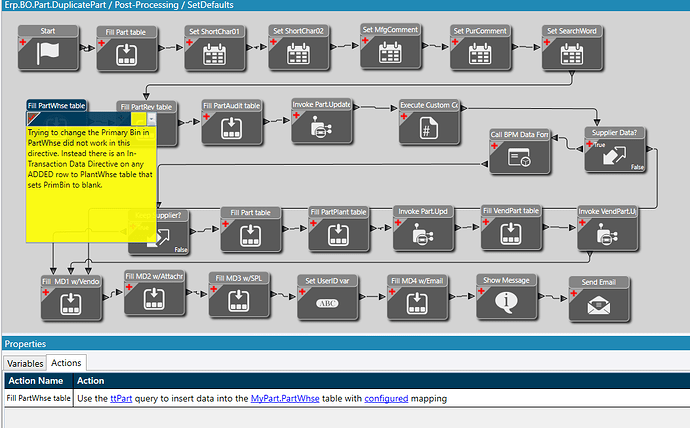Viewport: 690px width, 428px height.
Task: Select the Call BPM Data Form node
Action: pos(520,151)
